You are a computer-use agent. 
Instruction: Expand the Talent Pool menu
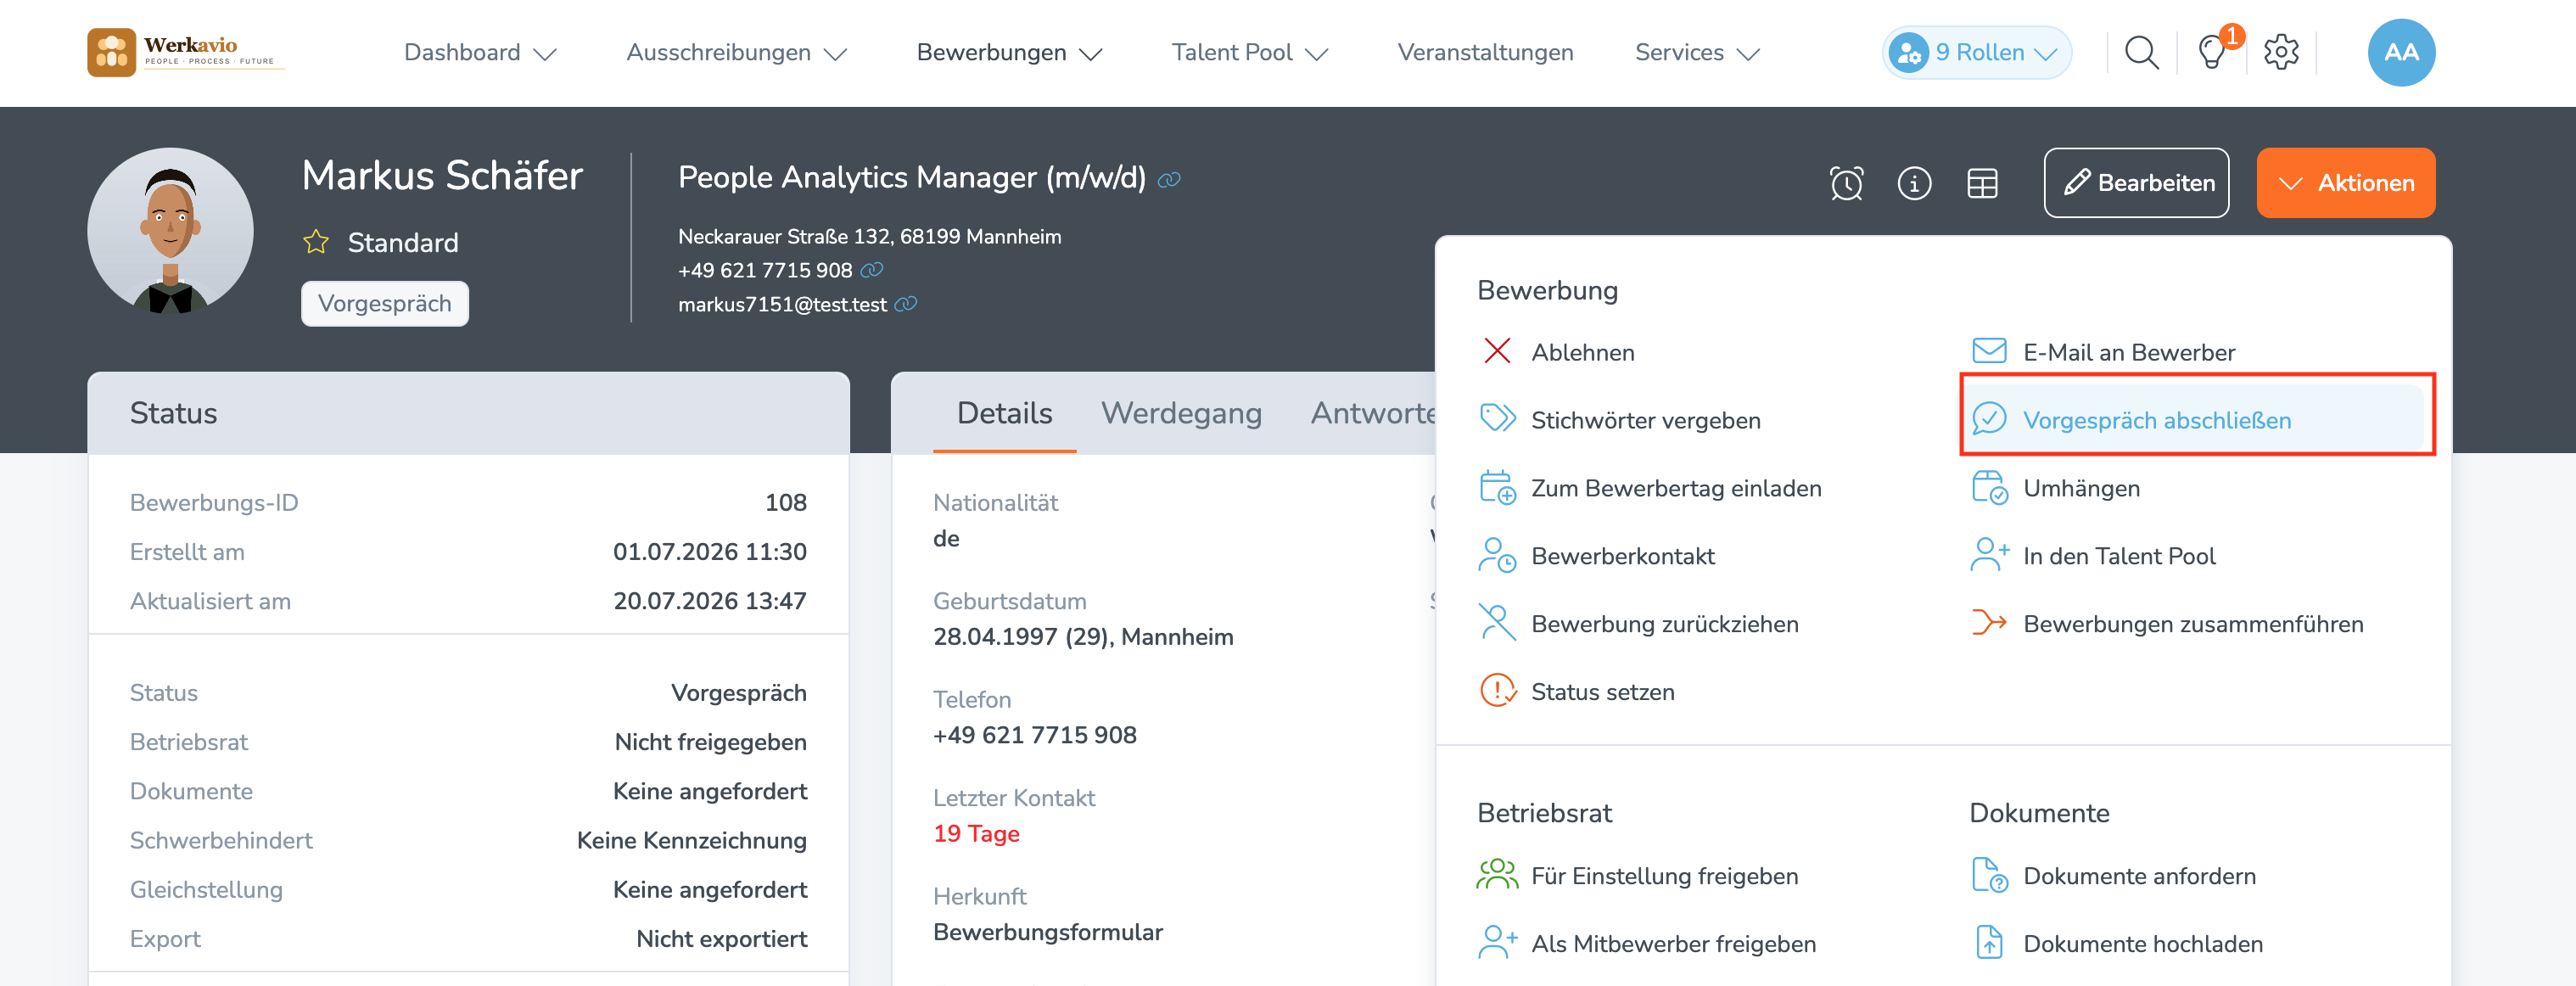coord(1249,53)
